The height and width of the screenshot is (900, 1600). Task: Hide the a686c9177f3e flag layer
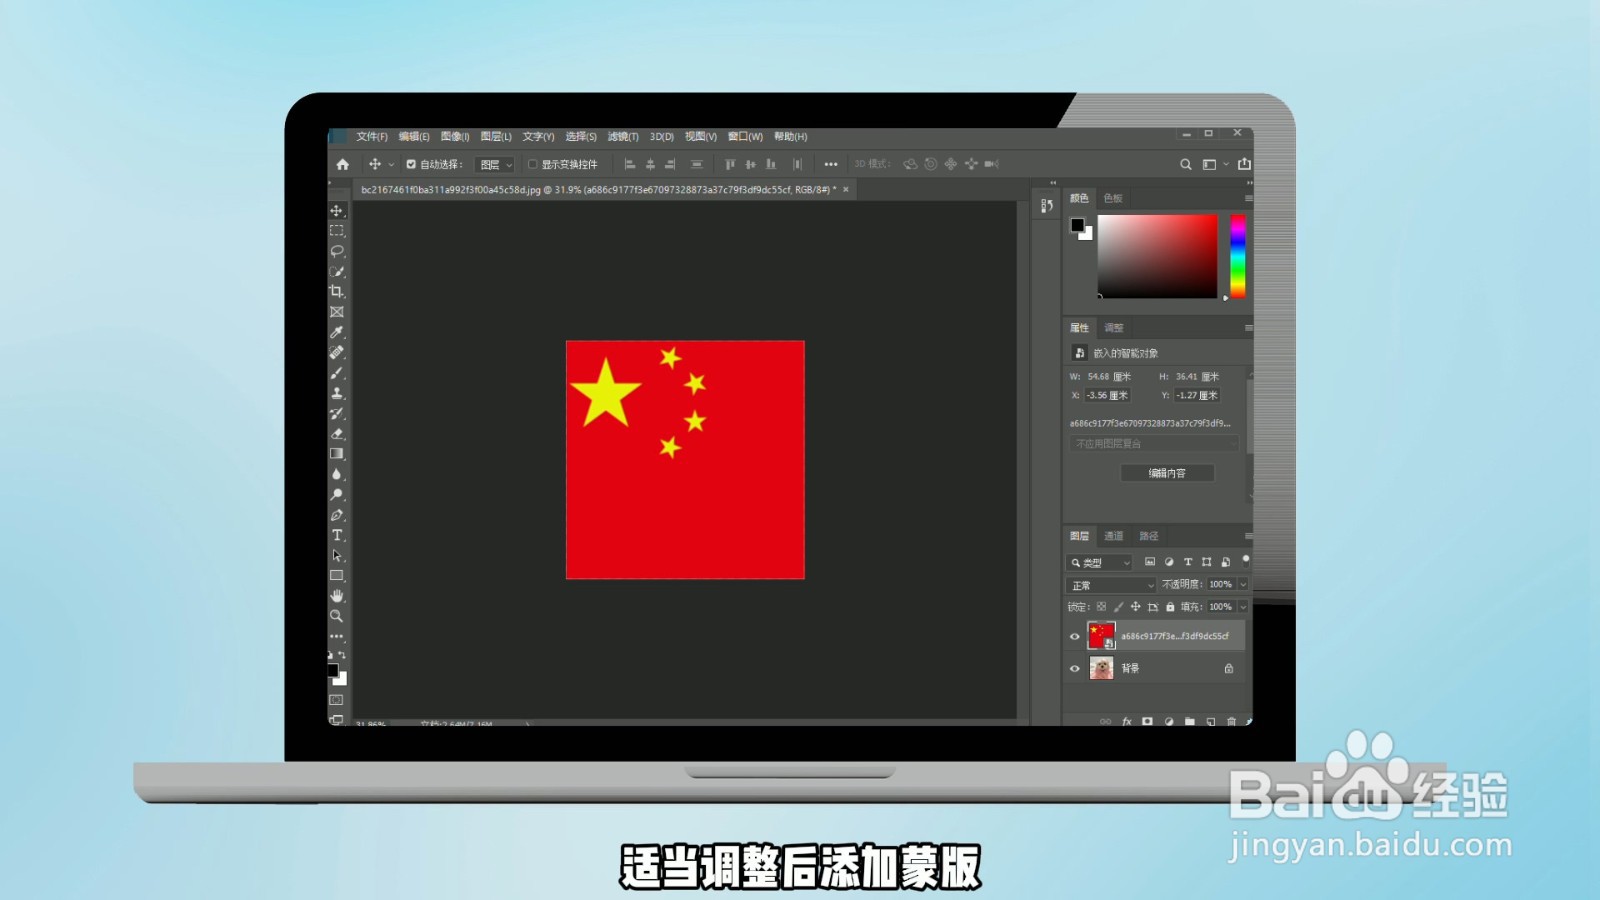(x=1075, y=635)
